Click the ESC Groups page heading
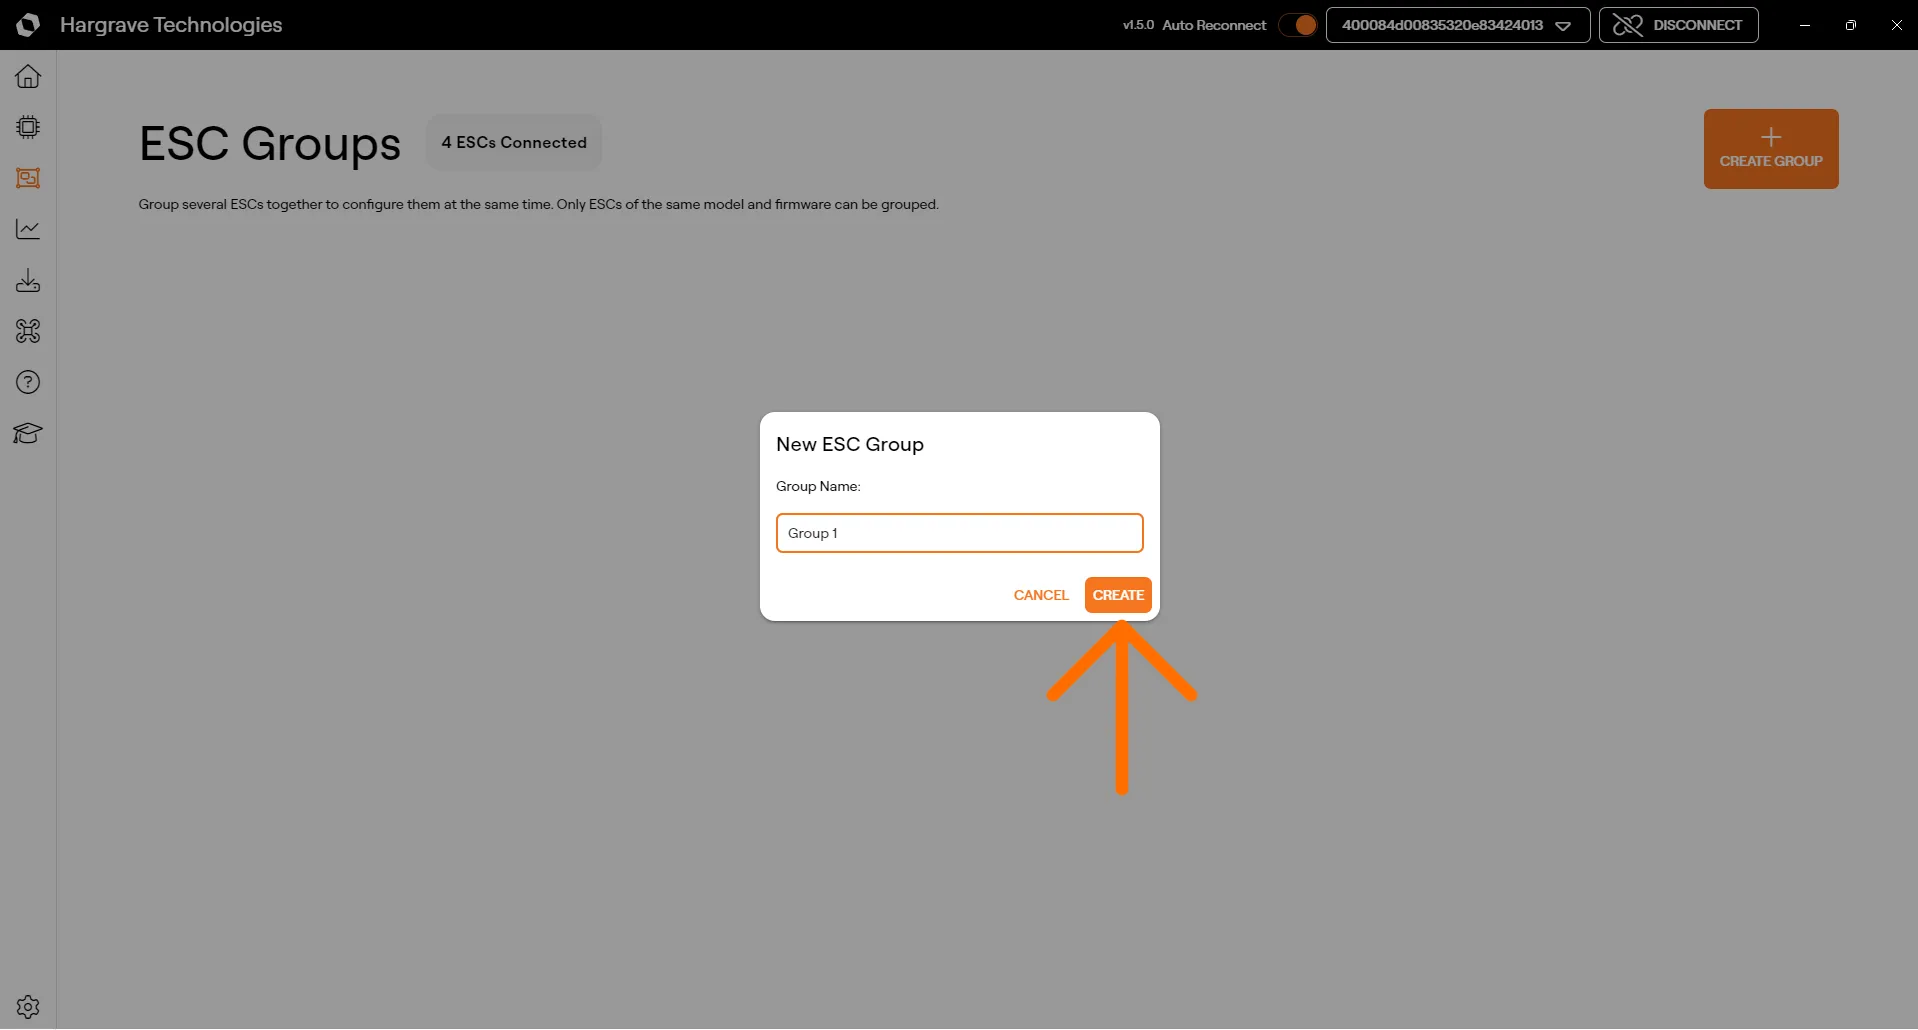 pos(270,144)
